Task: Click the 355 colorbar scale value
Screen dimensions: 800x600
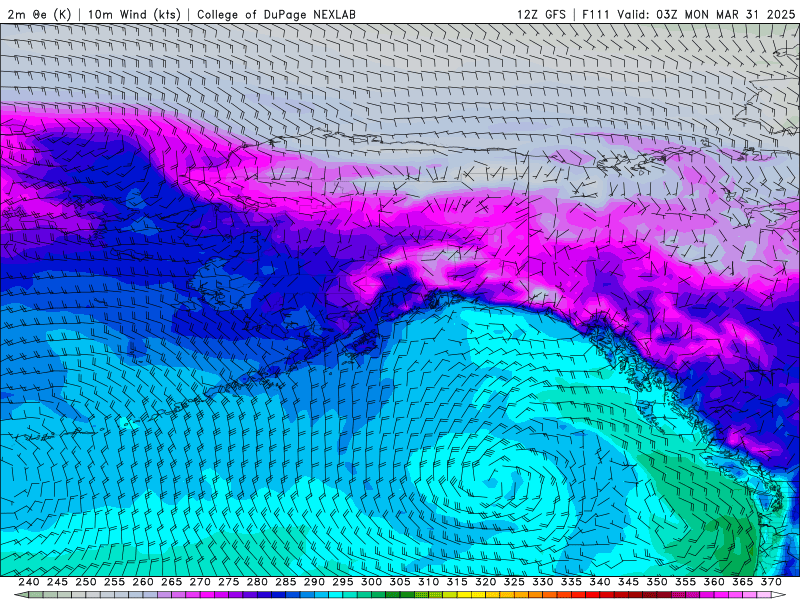Action: point(686,582)
